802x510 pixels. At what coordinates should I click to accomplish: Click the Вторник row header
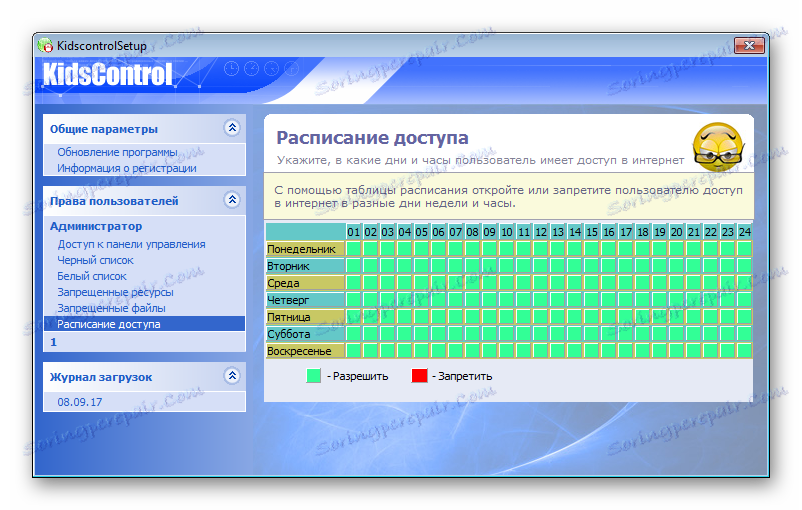[305, 266]
